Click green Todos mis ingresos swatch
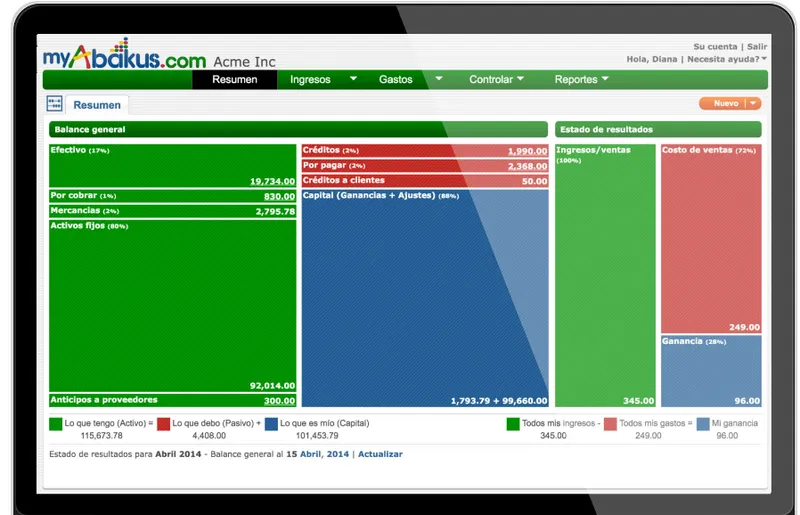800x515 pixels. [x=513, y=424]
